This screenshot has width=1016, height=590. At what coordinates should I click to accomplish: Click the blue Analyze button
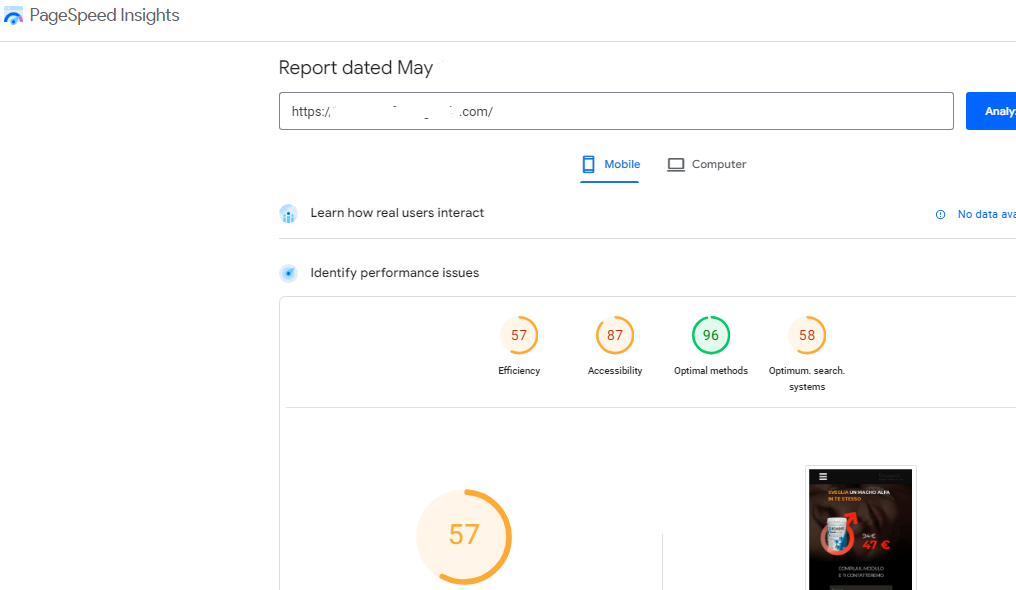[x=991, y=111]
